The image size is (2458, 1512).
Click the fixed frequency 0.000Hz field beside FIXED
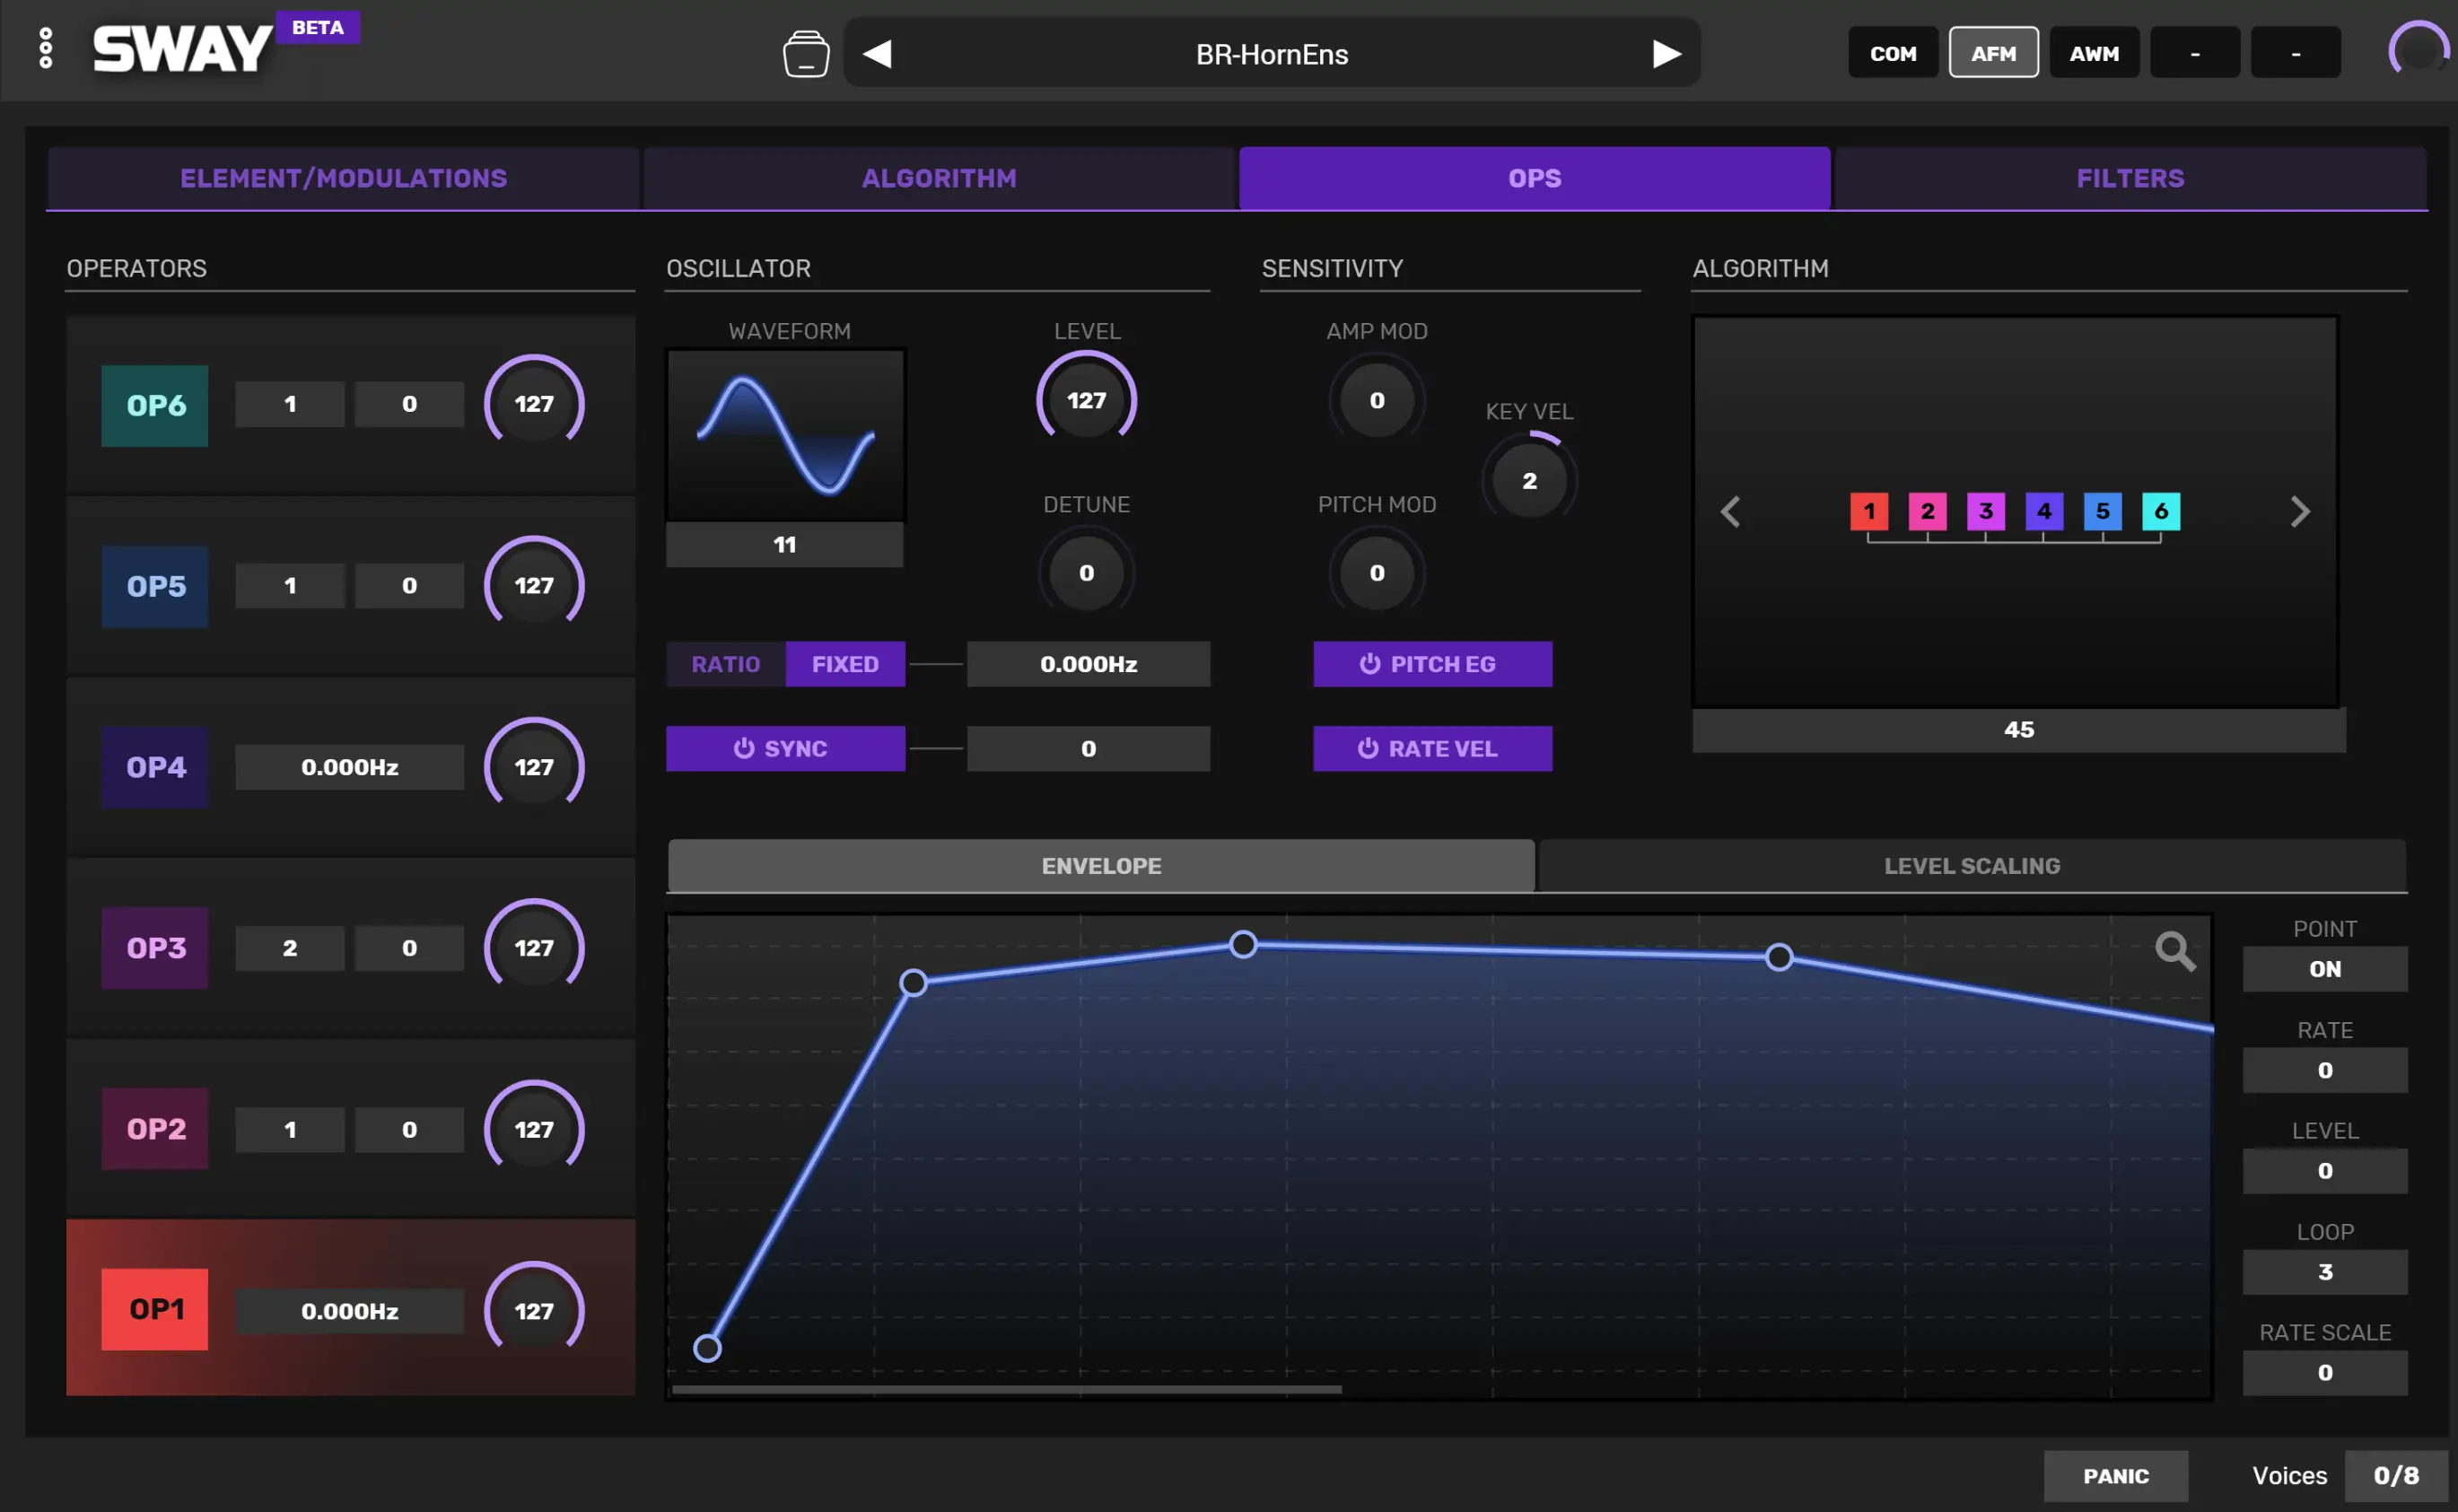click(x=1088, y=664)
